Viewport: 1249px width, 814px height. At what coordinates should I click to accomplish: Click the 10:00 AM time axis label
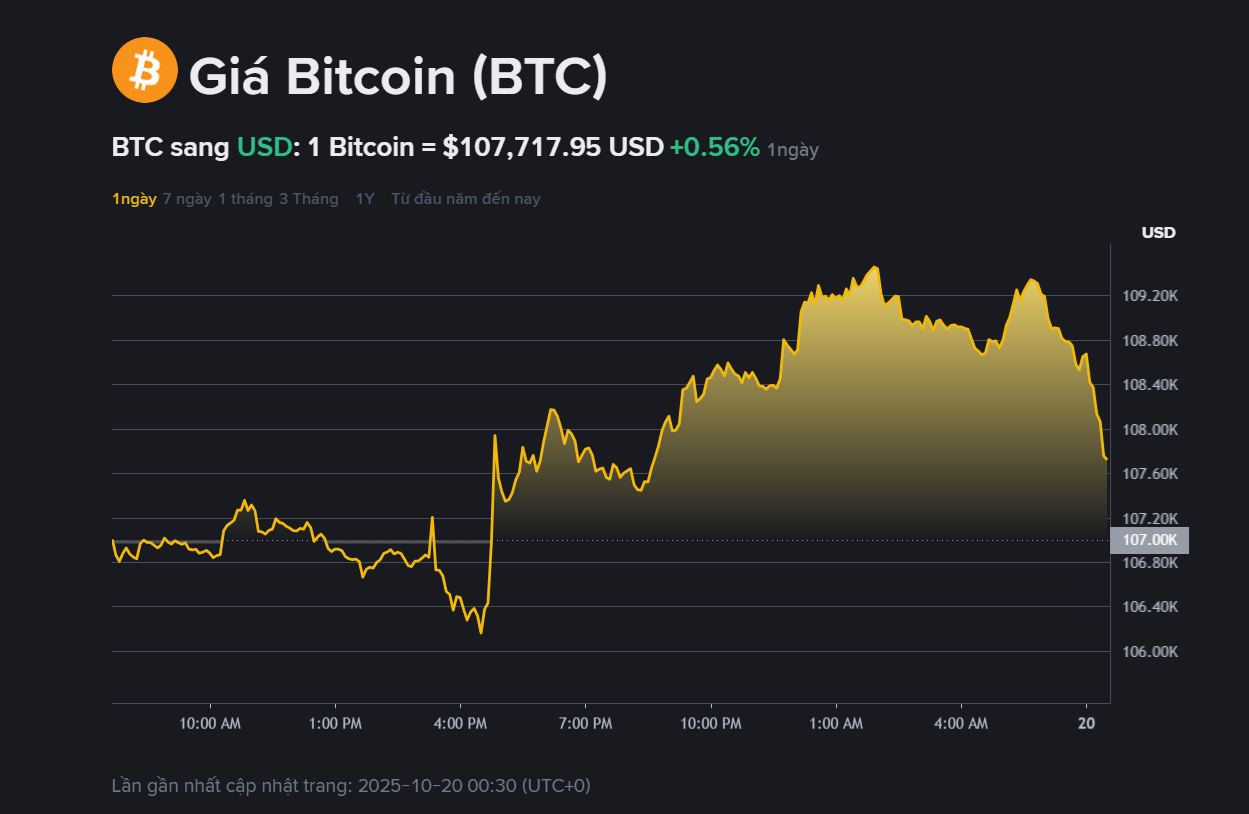pyautogui.click(x=210, y=723)
